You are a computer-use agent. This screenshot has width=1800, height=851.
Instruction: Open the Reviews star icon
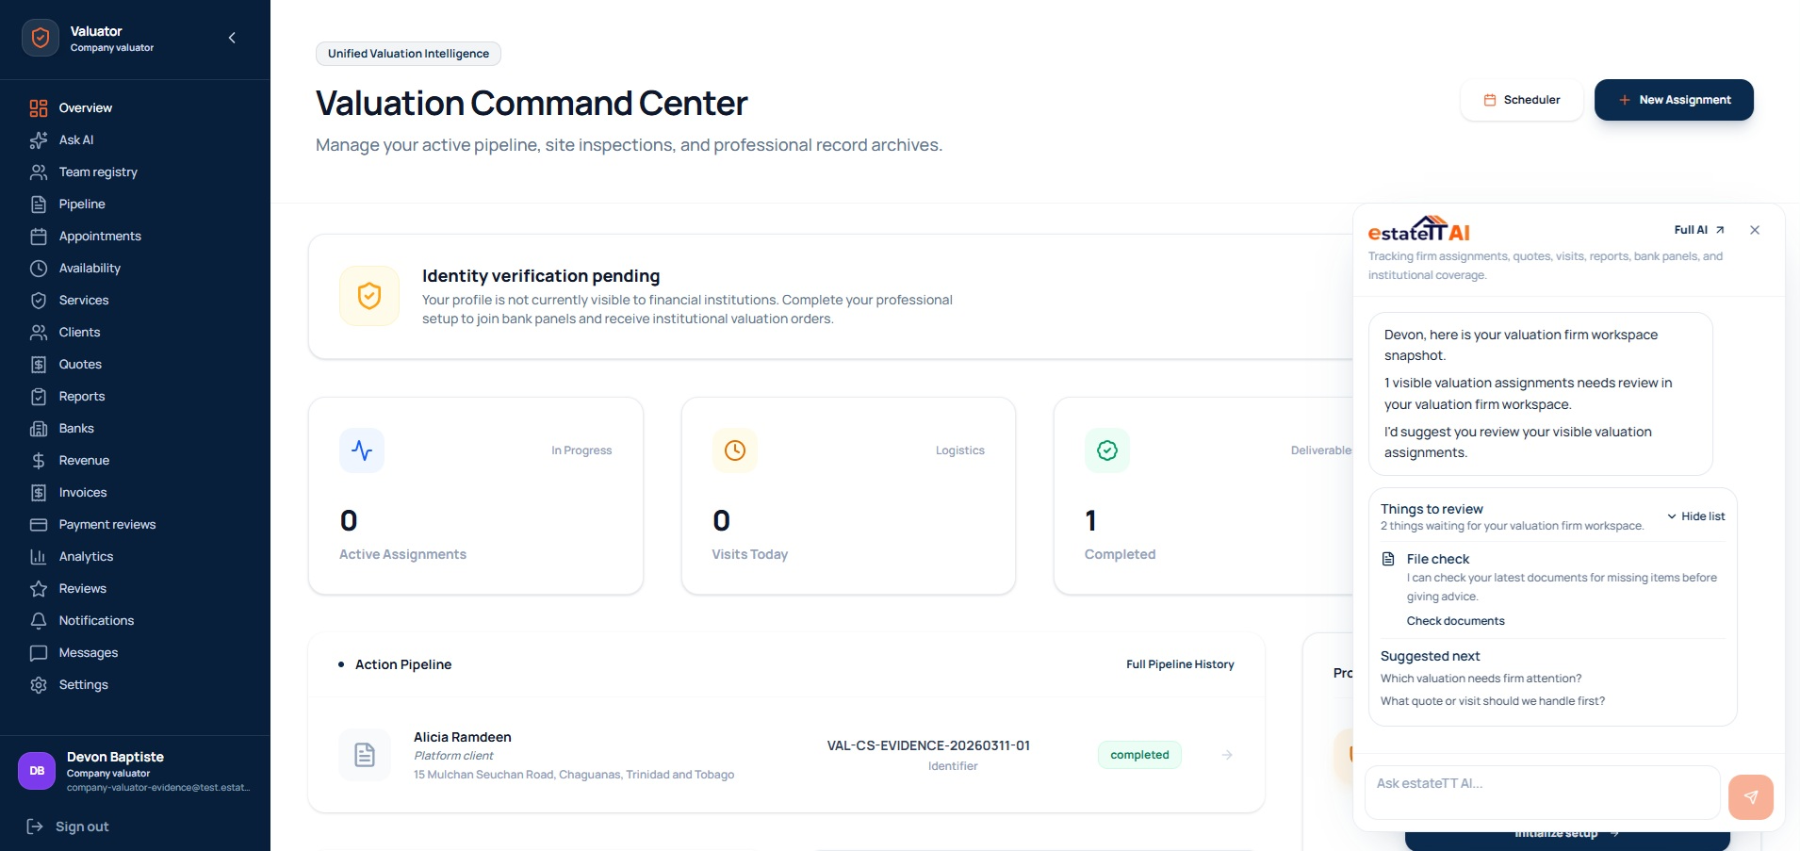point(38,588)
